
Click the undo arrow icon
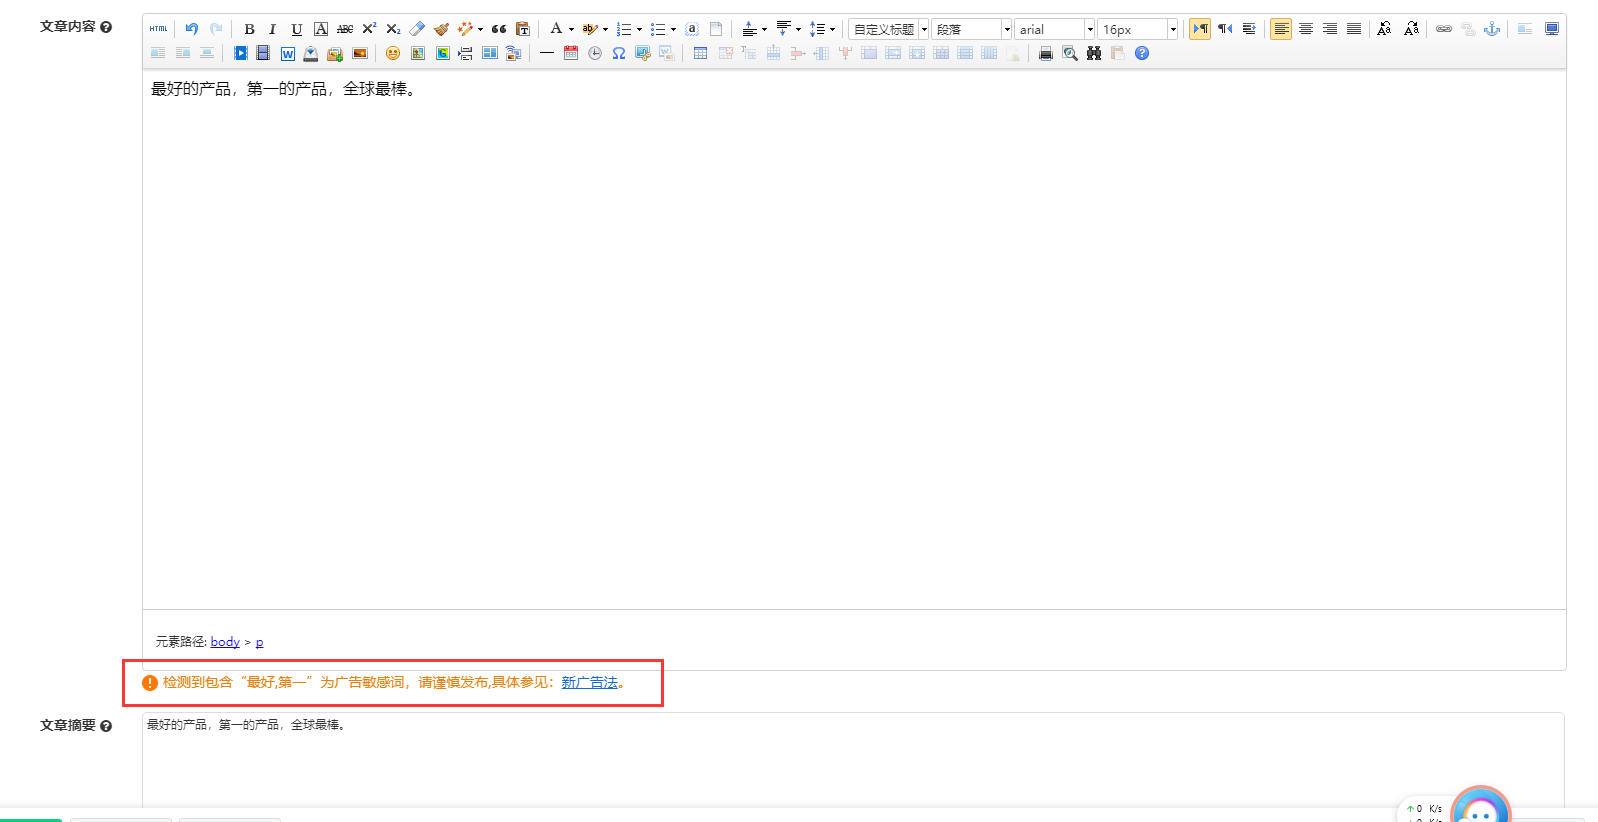[x=191, y=29]
